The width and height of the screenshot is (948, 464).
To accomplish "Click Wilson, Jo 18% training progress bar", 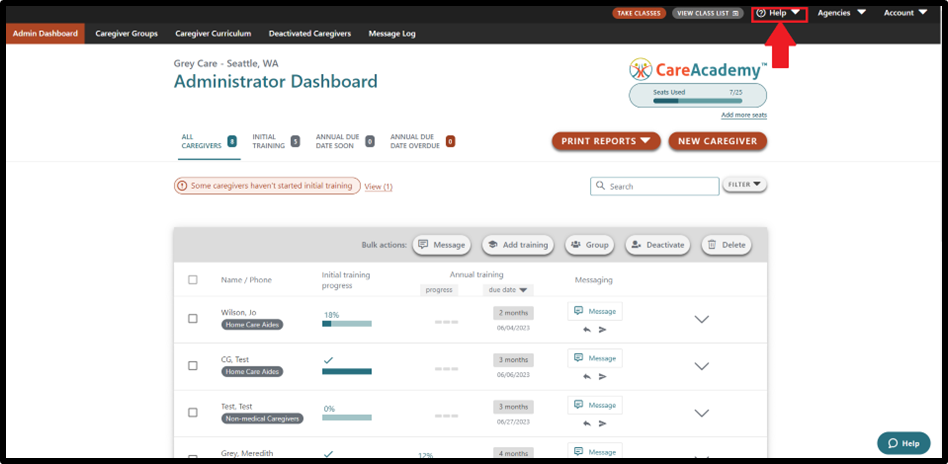I will tap(347, 324).
